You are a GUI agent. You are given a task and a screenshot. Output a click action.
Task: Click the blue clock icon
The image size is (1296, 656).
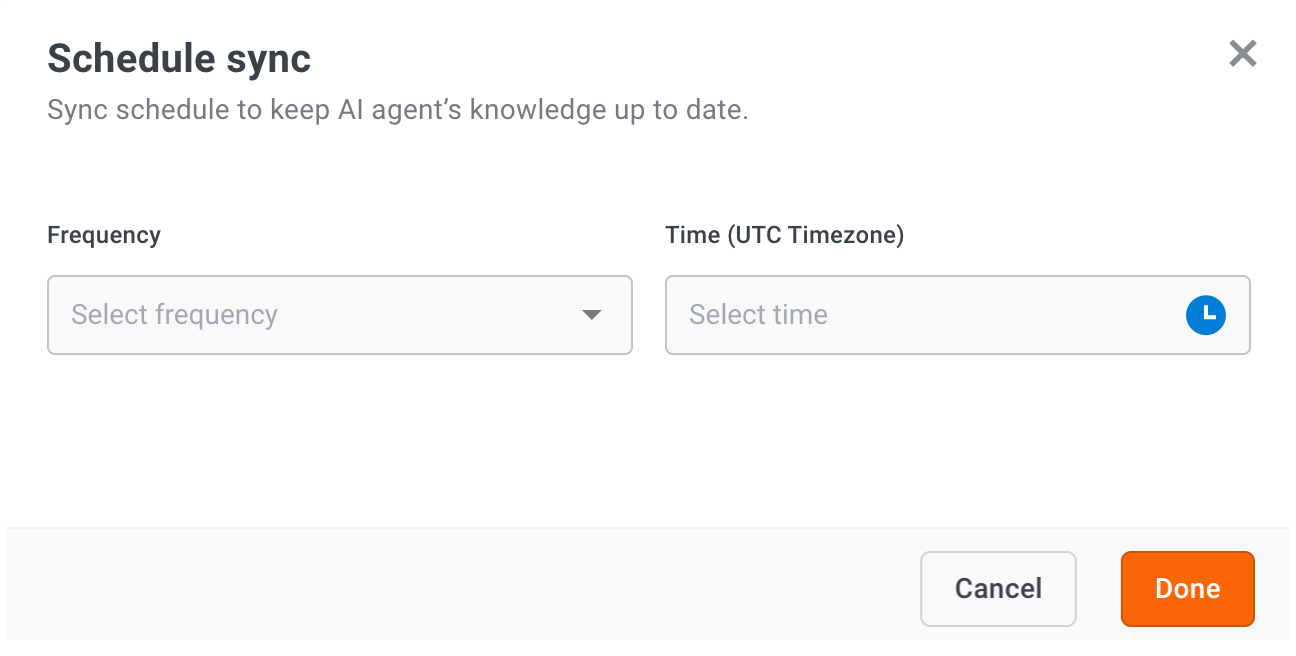[x=1206, y=315]
